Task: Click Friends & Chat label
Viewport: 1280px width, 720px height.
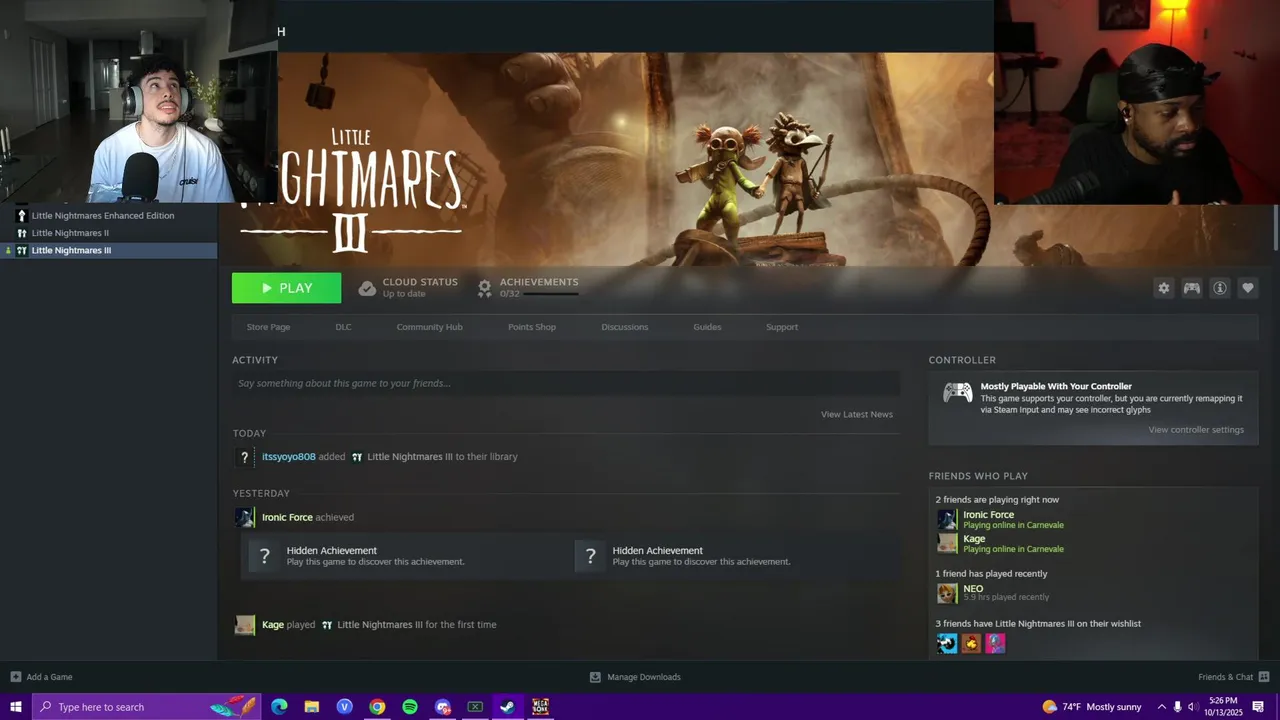Action: pos(1225,677)
